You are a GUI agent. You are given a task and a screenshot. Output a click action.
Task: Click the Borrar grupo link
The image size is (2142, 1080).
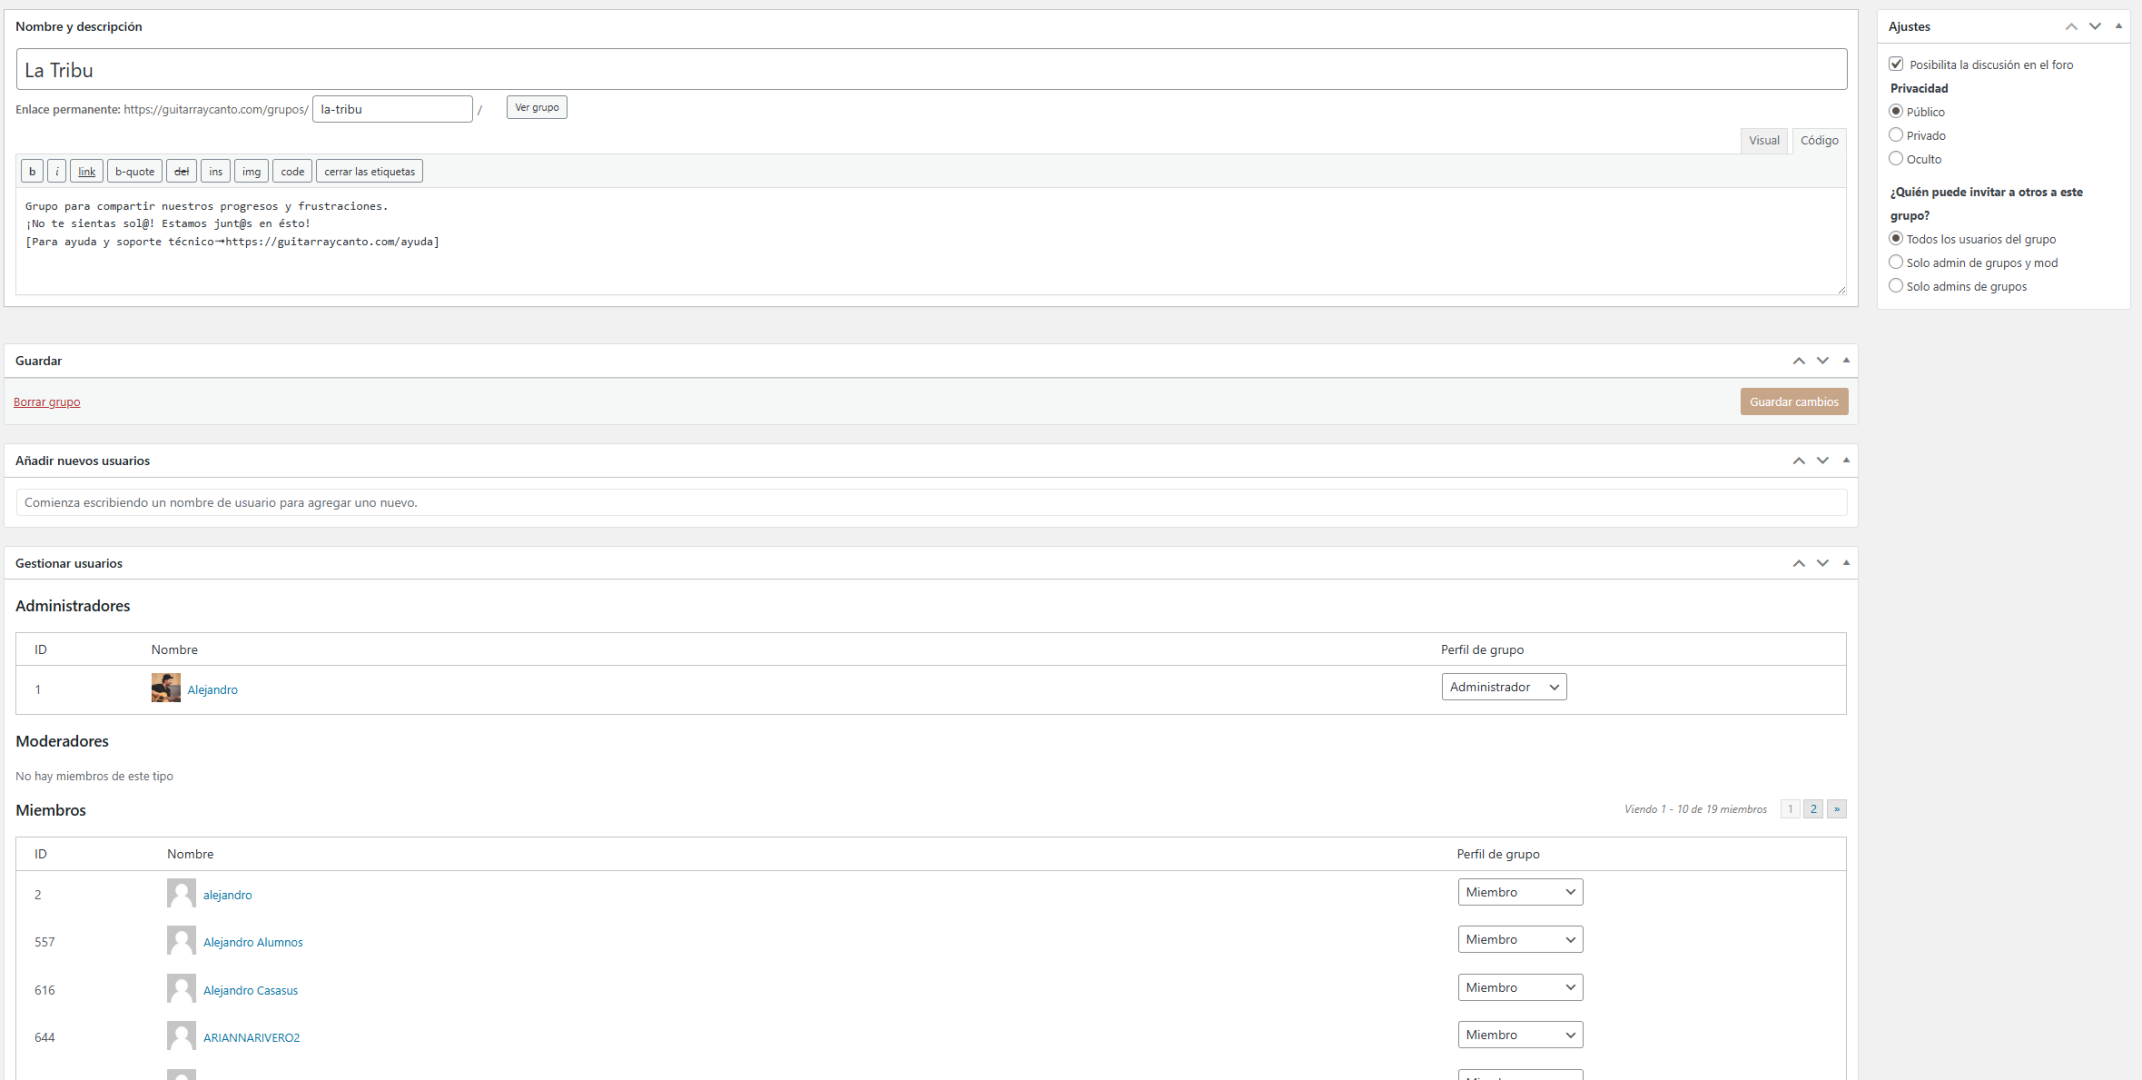click(47, 402)
